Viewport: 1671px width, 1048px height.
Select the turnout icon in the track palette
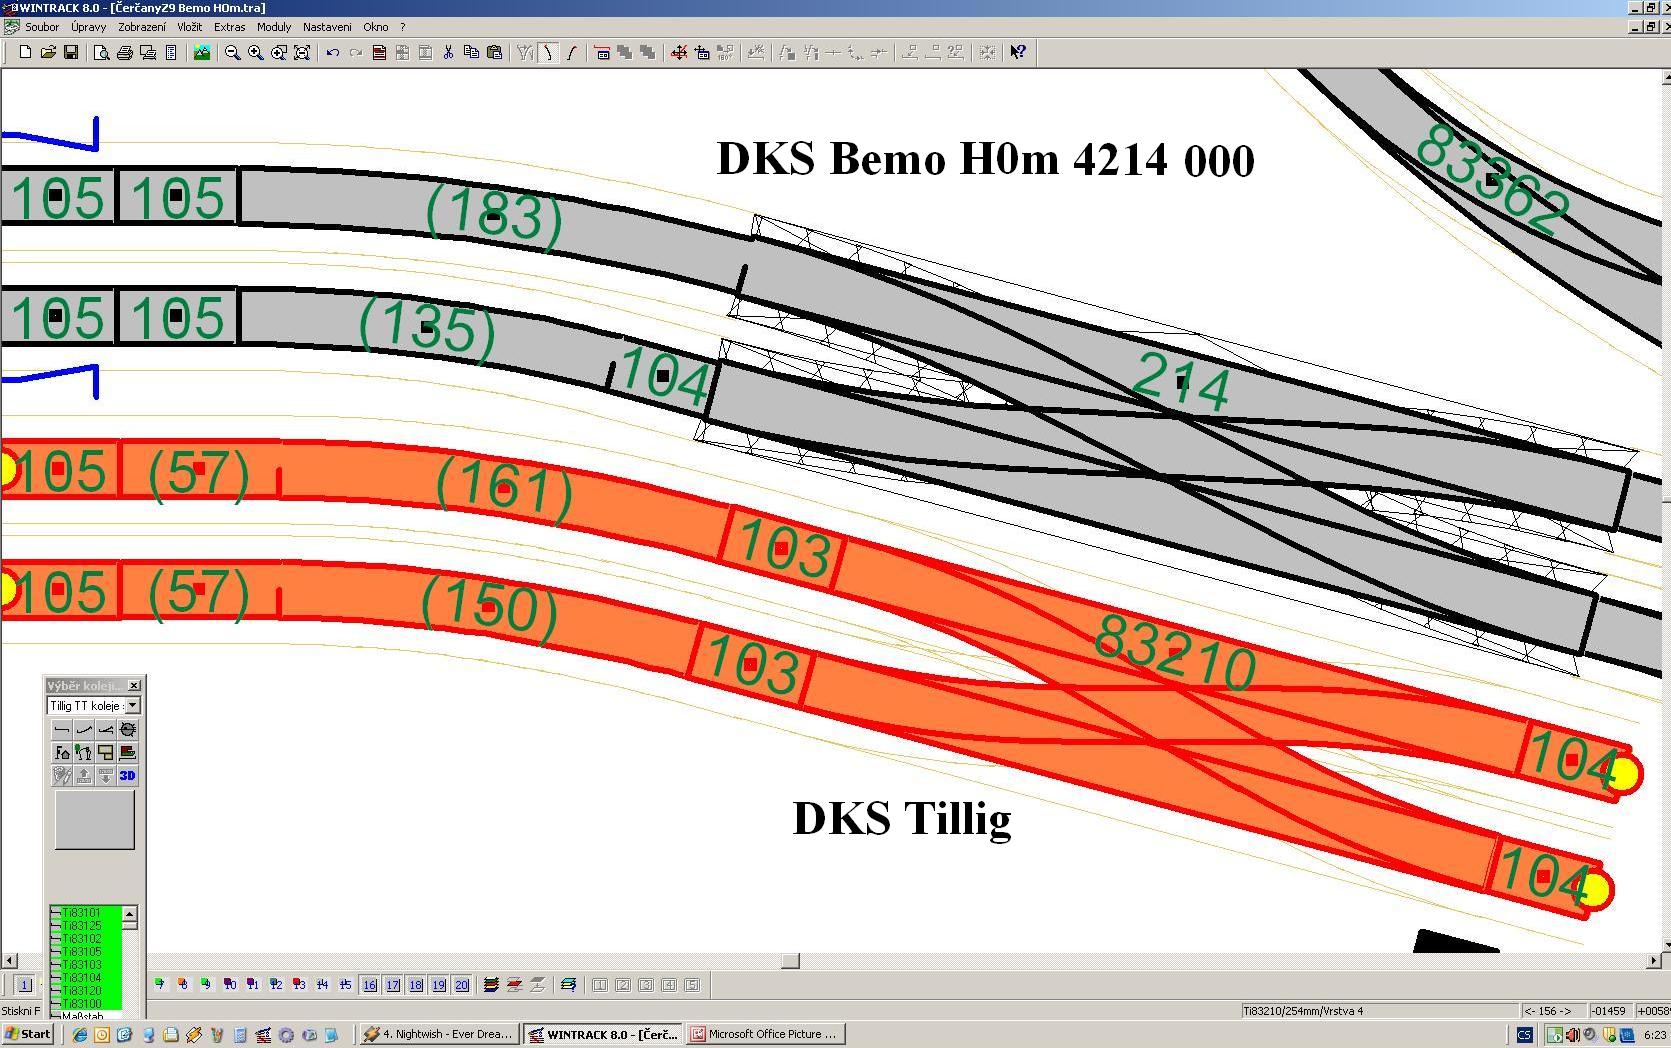click(106, 730)
